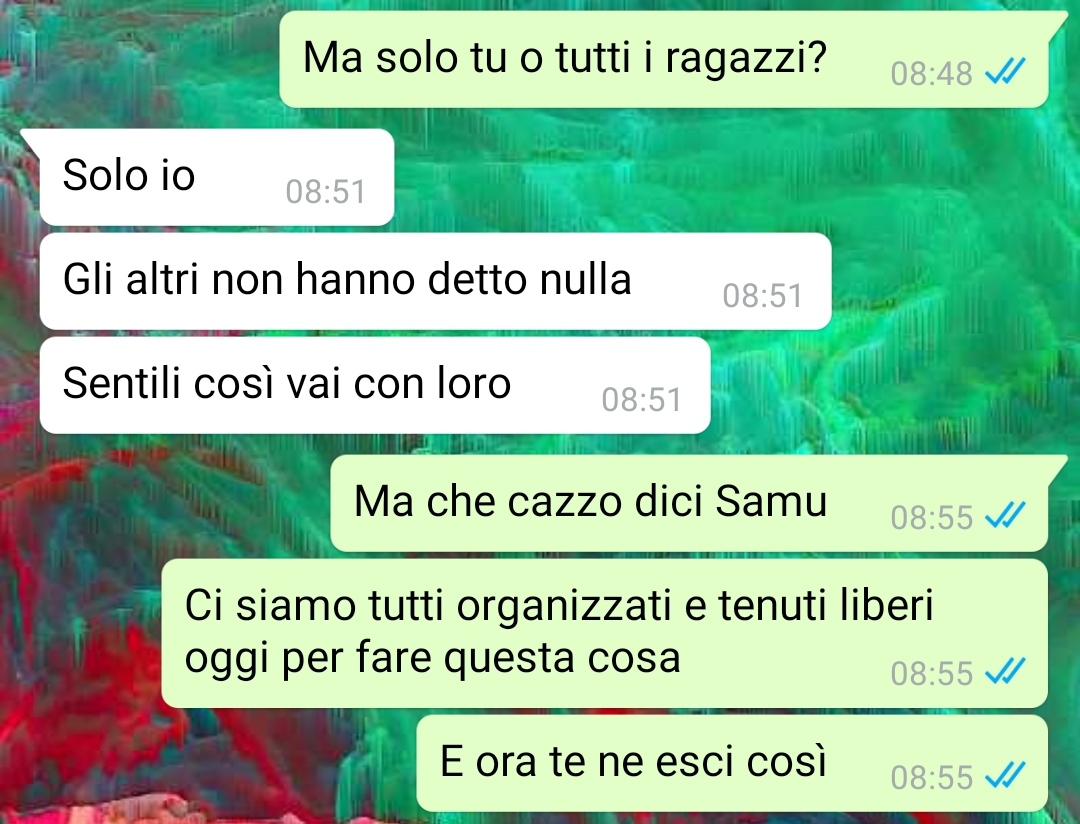Tap the double check on 'E ora te ne esci così'
This screenshot has width=1080, height=824.
pos(1005,776)
